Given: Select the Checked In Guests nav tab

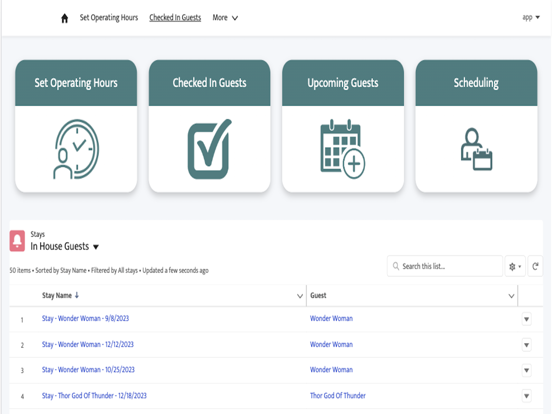Looking at the screenshot, I should (175, 18).
